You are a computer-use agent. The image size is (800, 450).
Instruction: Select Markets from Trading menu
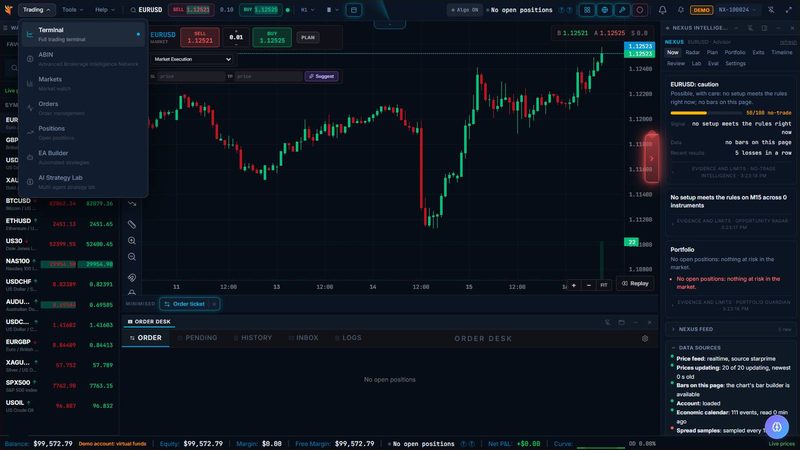[84, 84]
